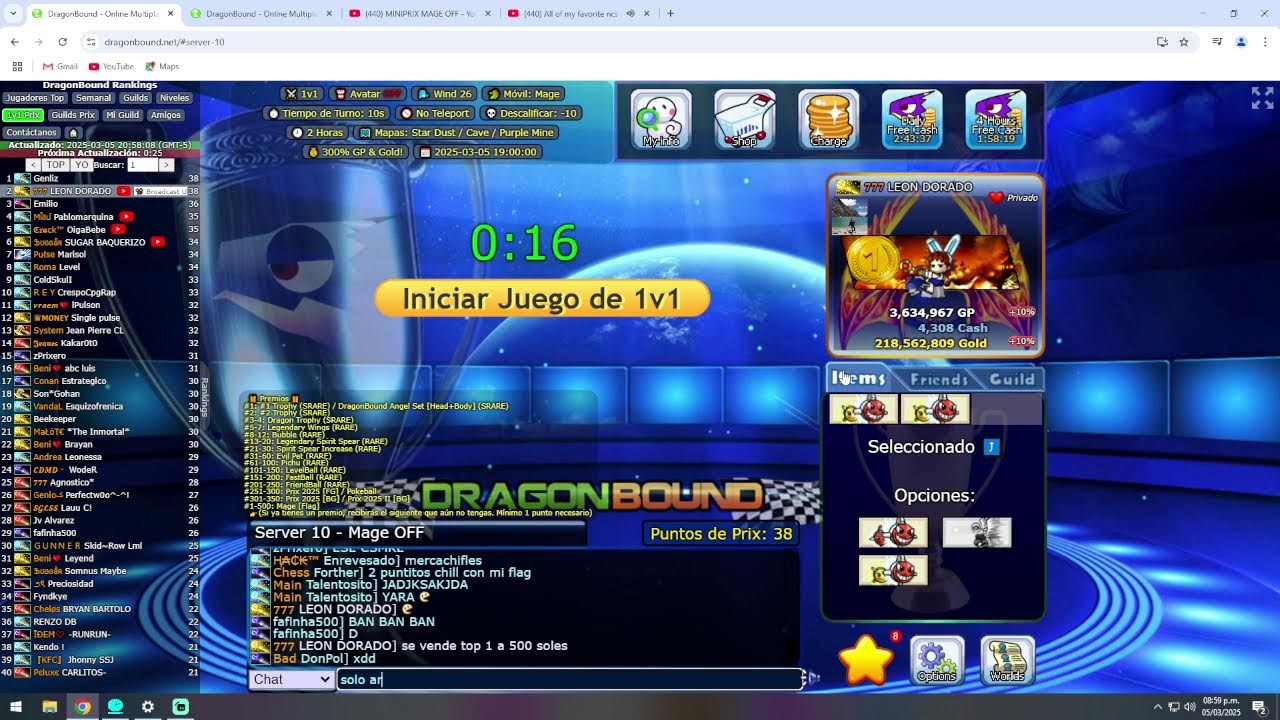This screenshot has height=720, width=1280.
Task: Click the home icon in rankings panel
Action: tap(73, 132)
